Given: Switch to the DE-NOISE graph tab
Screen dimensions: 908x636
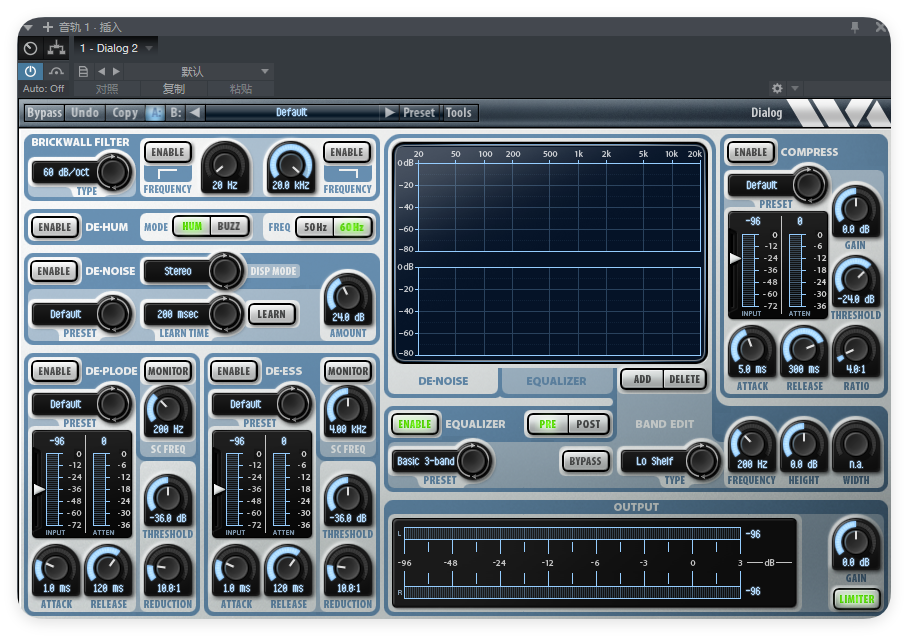Looking at the screenshot, I should click(443, 381).
